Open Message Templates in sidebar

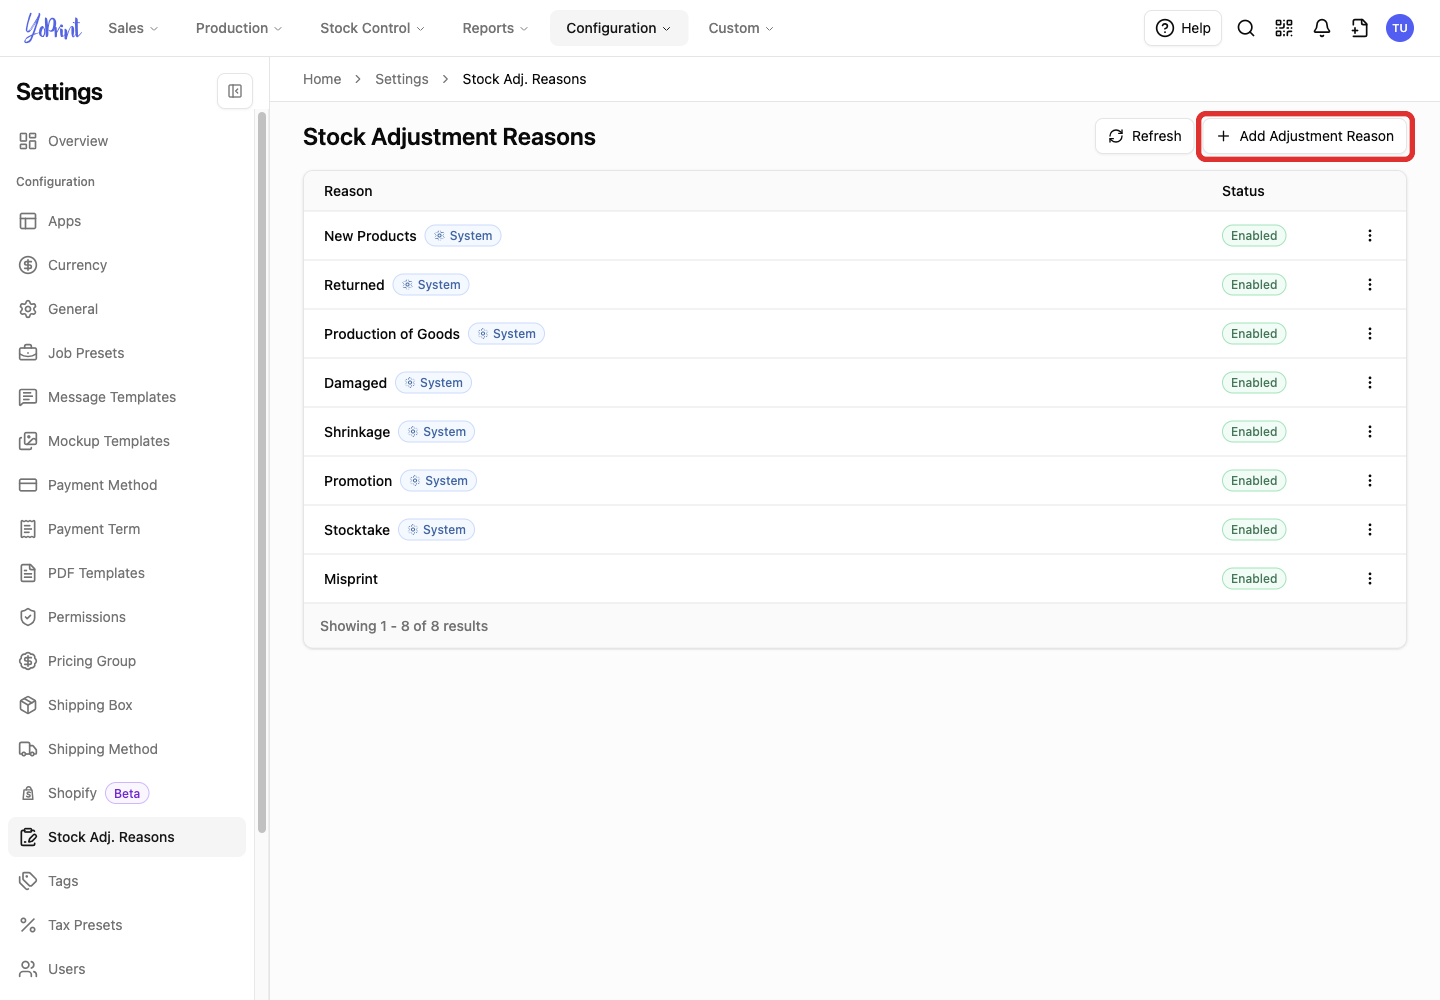127,397
